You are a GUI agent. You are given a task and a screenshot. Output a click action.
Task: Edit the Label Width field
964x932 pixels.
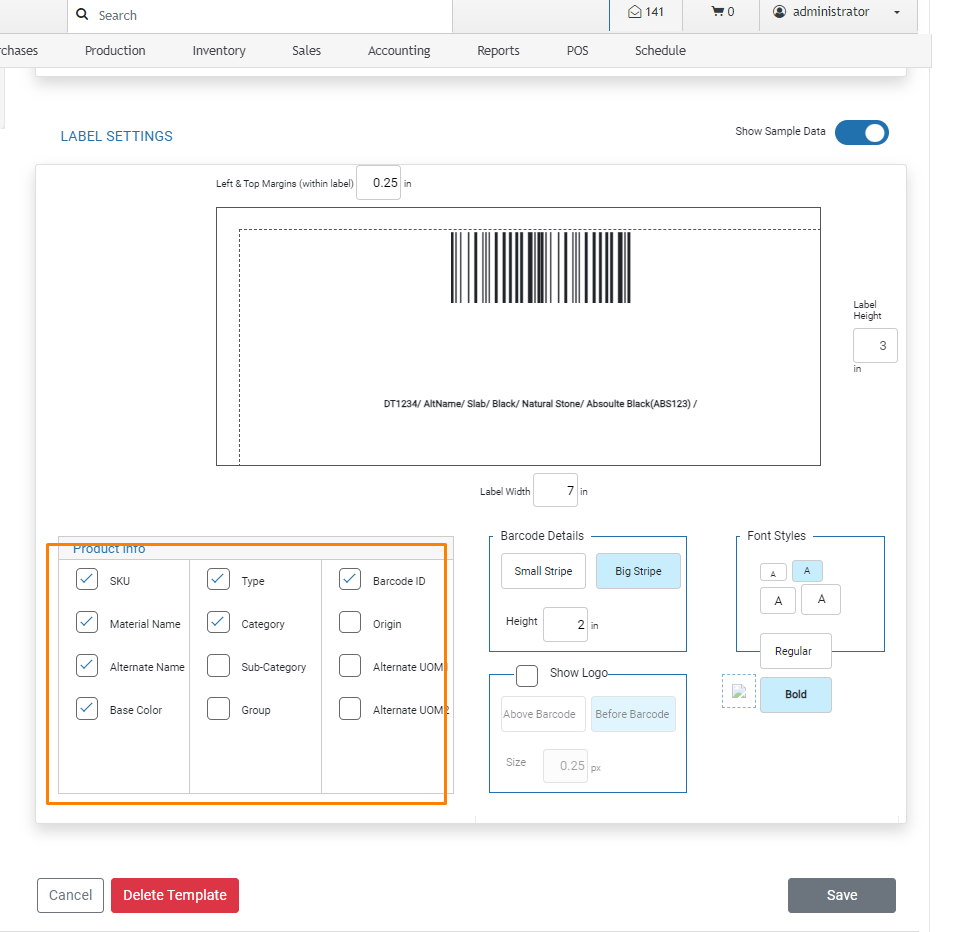coord(555,490)
